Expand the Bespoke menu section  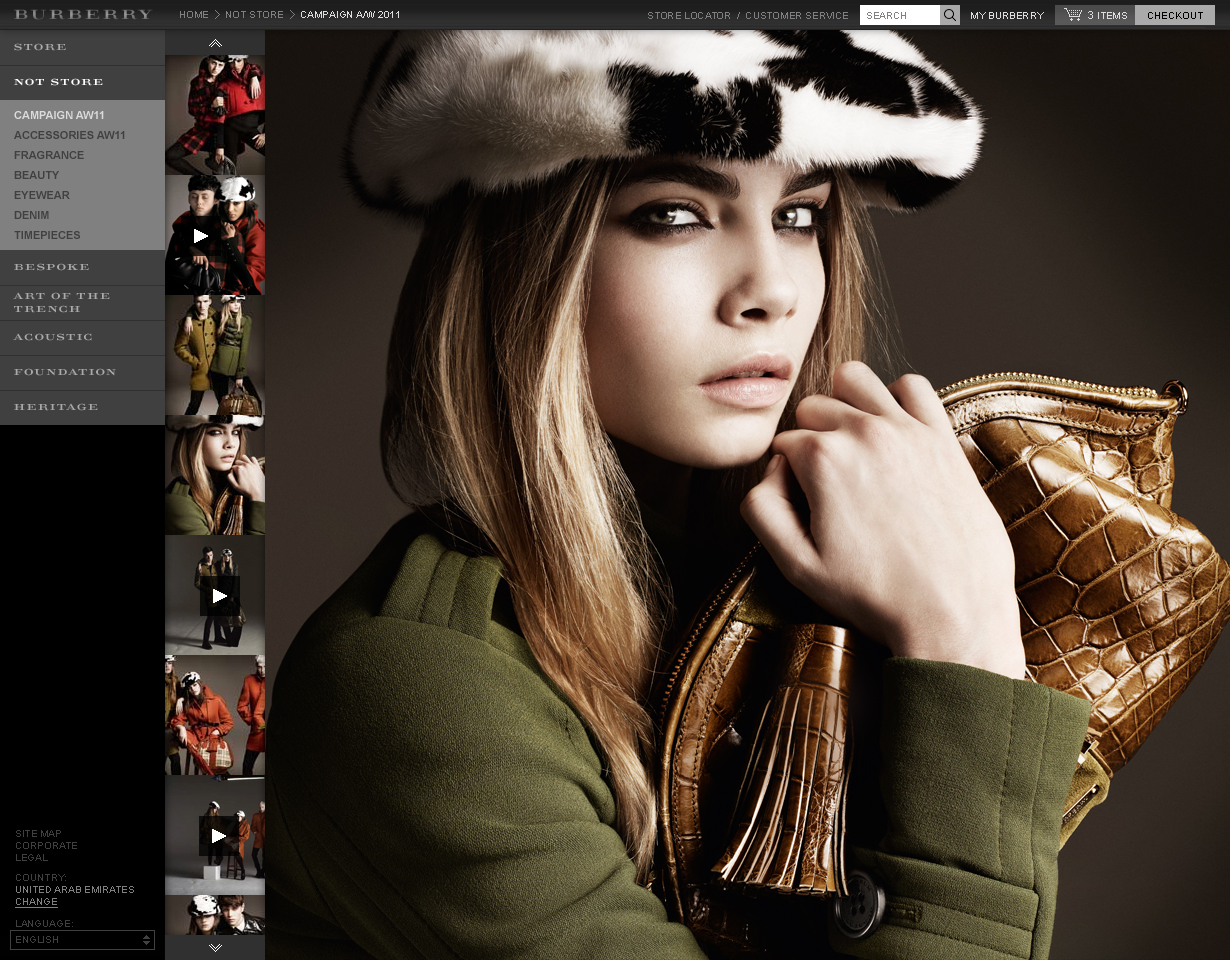[52, 267]
